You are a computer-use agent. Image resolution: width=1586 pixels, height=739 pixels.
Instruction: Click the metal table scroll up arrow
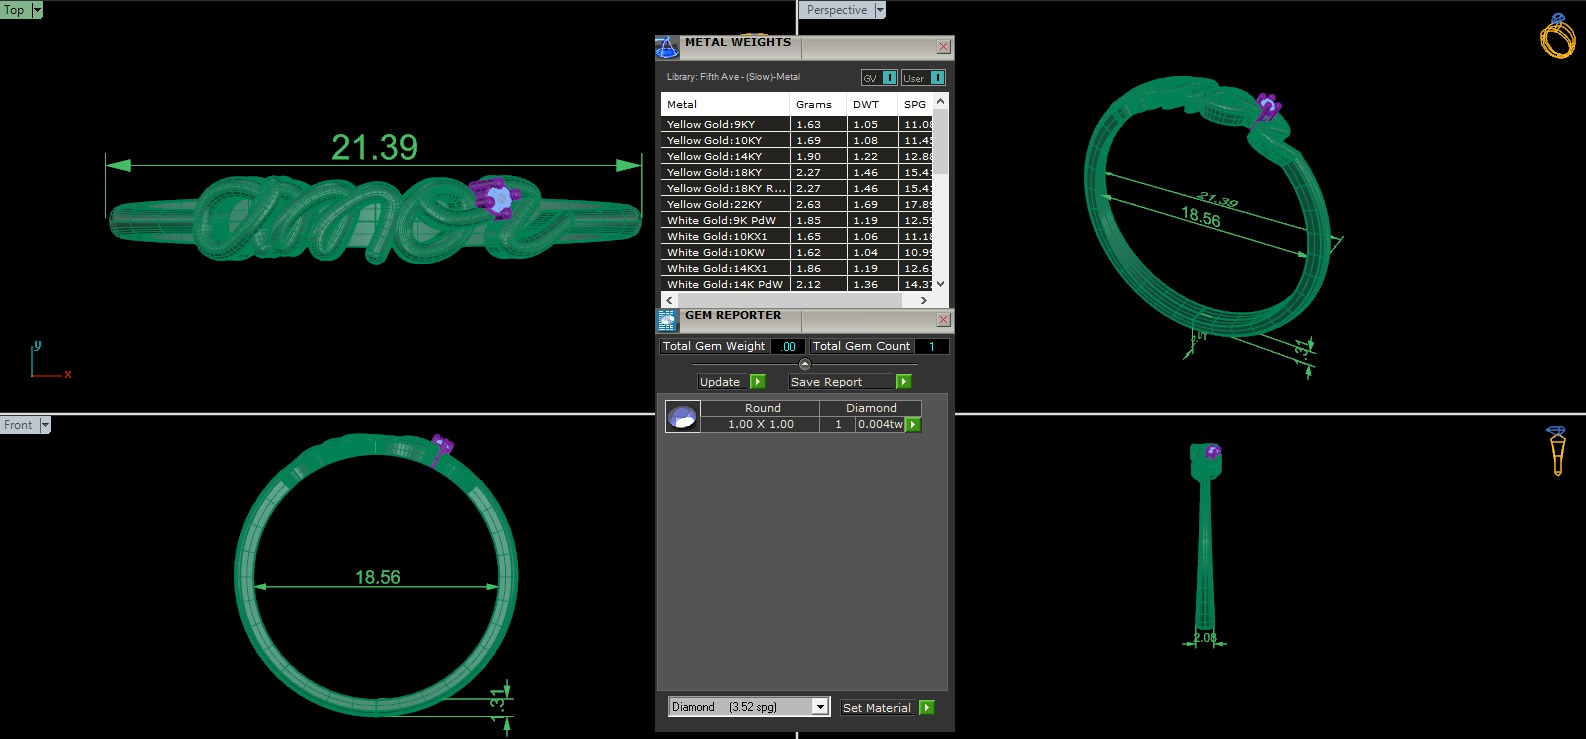940,101
